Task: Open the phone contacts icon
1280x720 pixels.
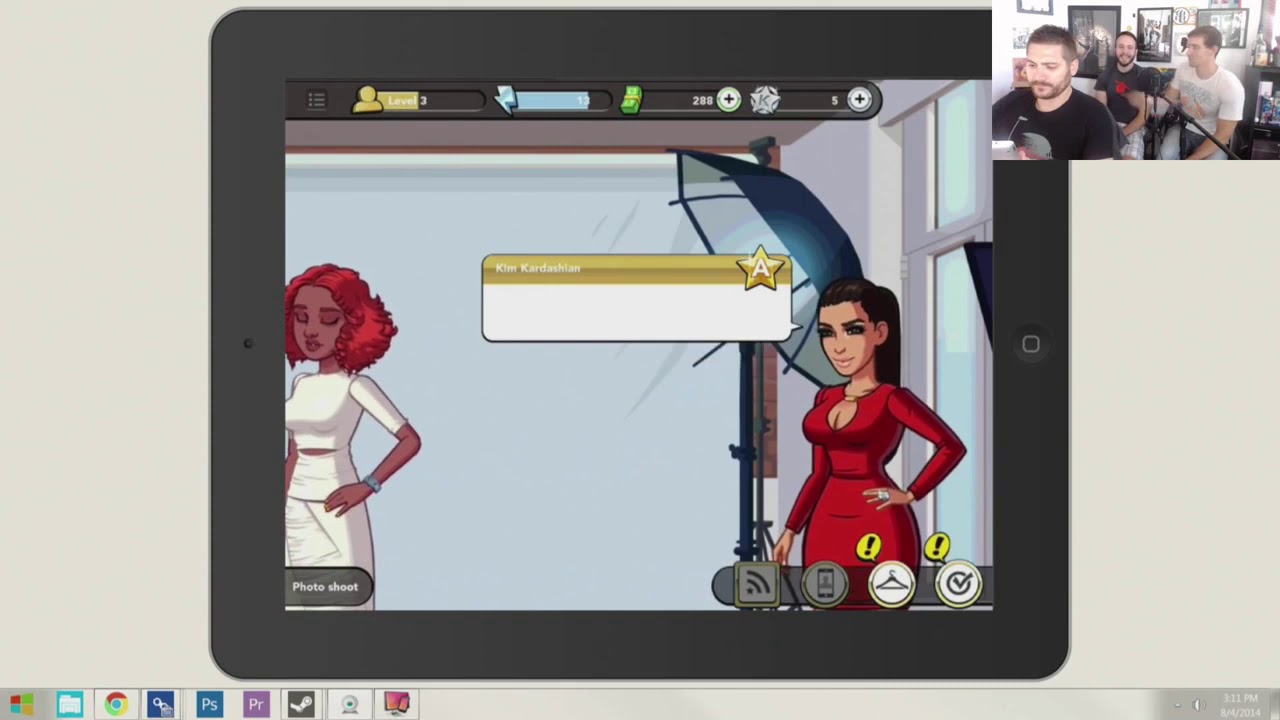Action: [x=825, y=585]
